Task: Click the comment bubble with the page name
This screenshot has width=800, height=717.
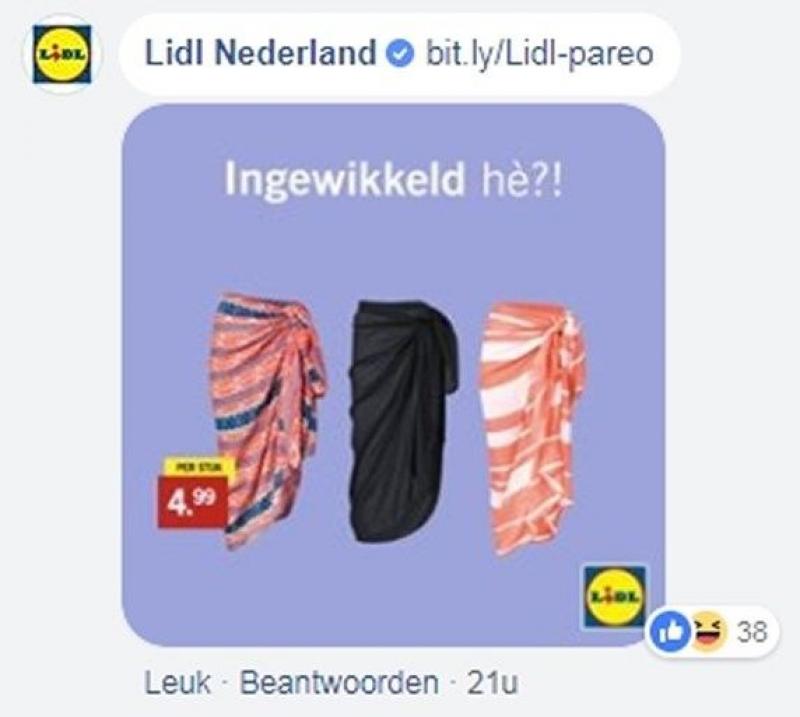Action: pyautogui.click(x=399, y=54)
